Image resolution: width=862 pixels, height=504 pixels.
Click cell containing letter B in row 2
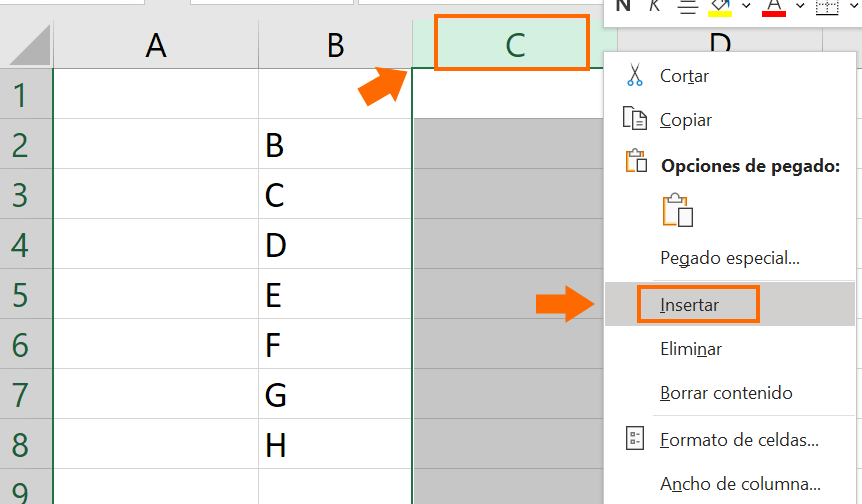tap(335, 144)
